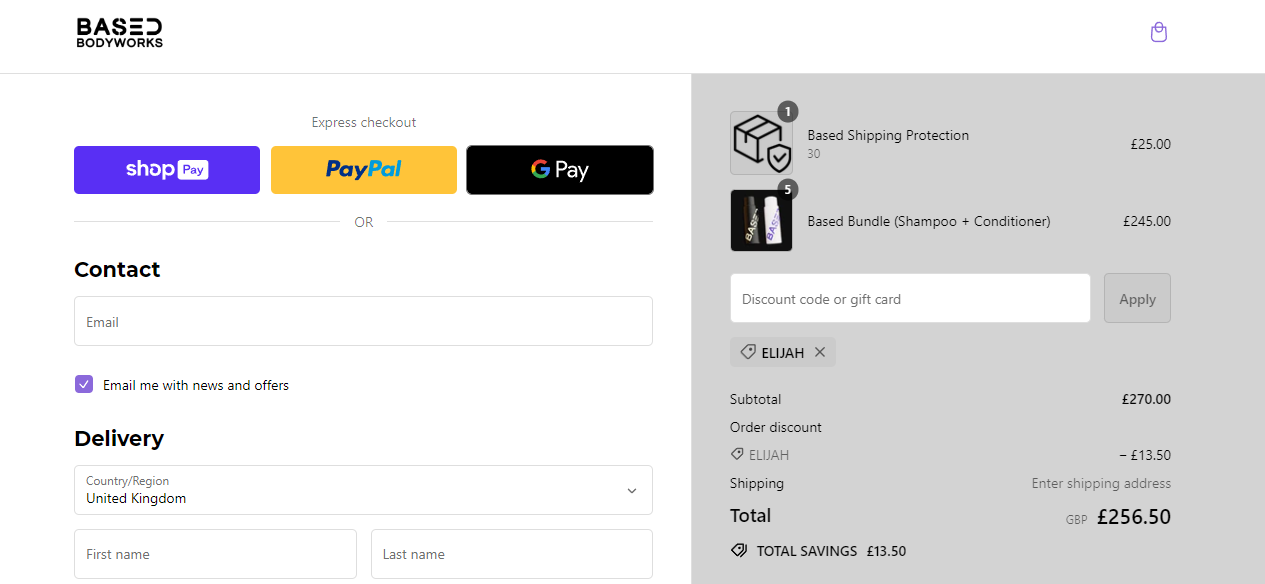The width and height of the screenshot is (1265, 584).
Task: Check out with Google Pay
Action: point(559,170)
